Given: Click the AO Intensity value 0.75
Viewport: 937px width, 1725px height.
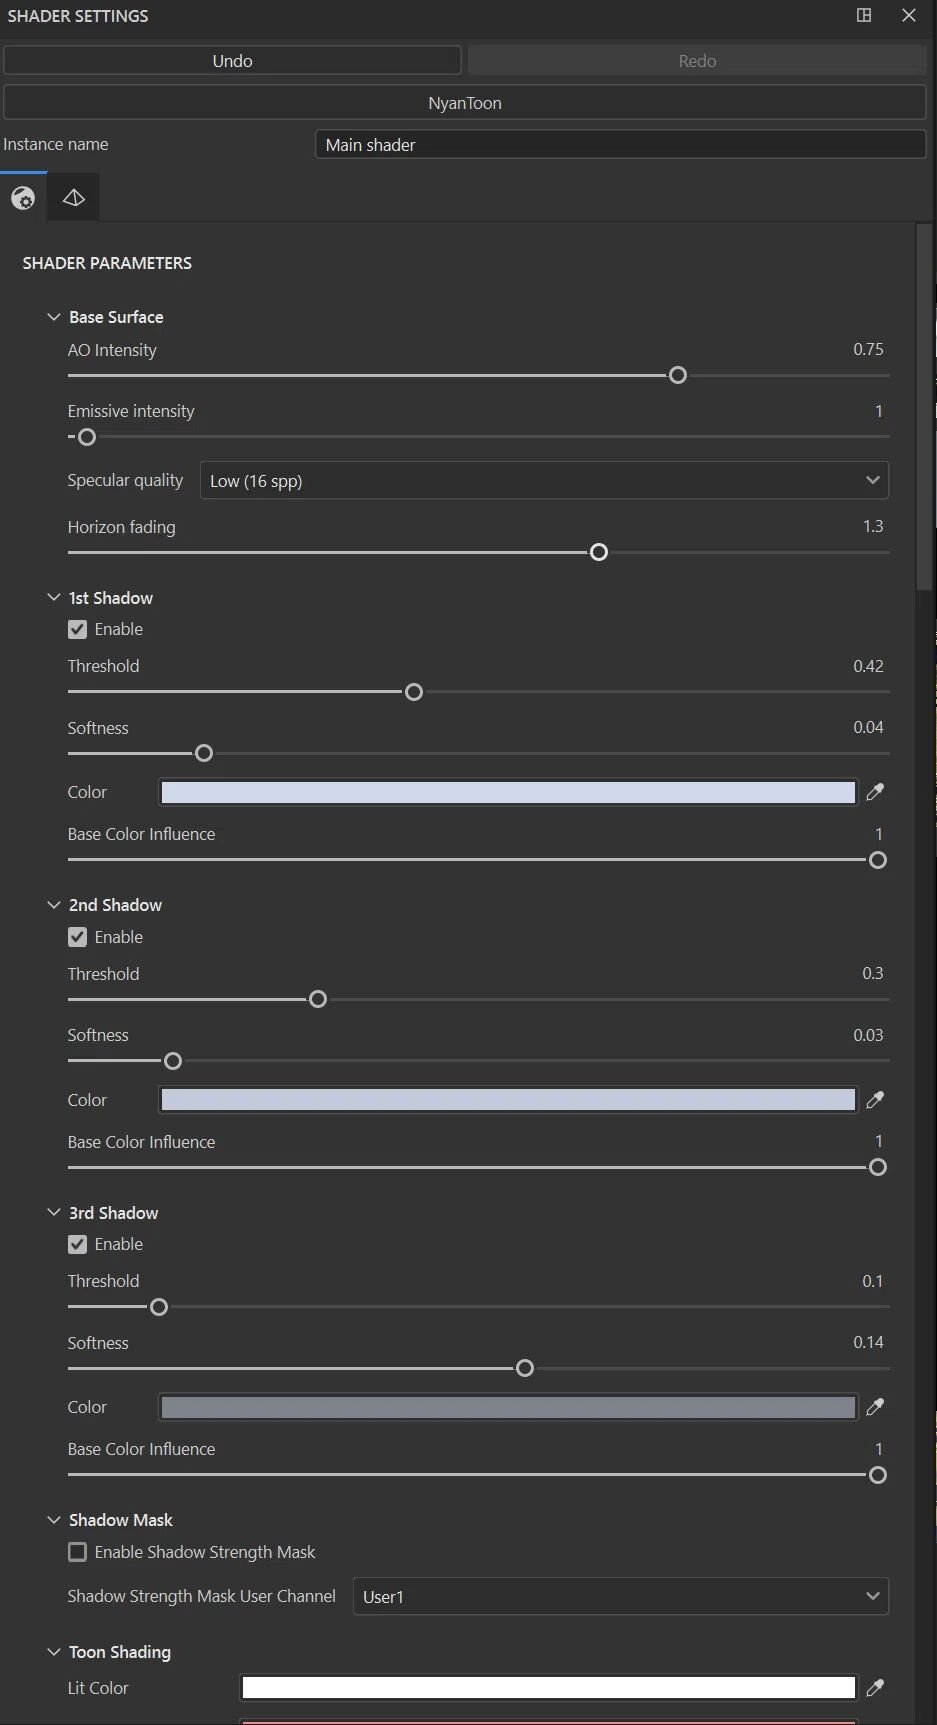Looking at the screenshot, I should (868, 350).
